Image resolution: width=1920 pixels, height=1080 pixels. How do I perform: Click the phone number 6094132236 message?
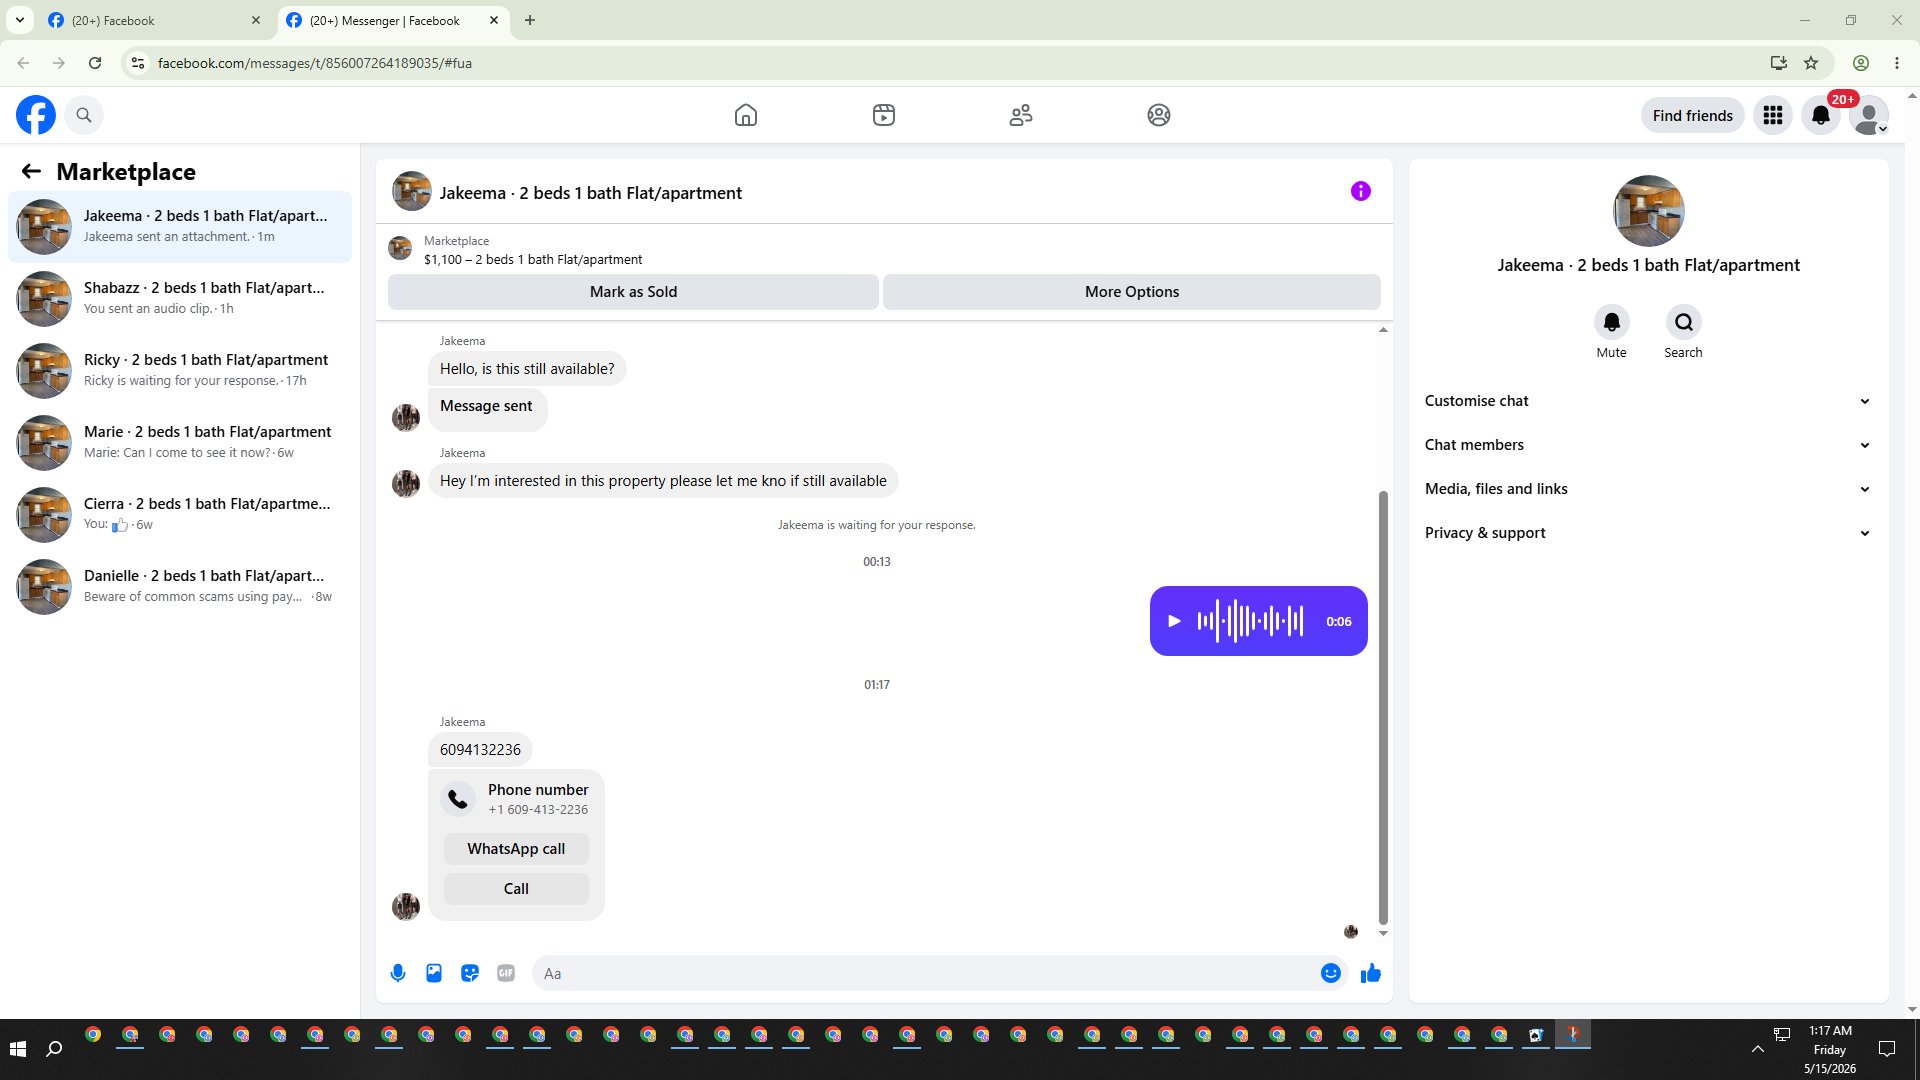tap(480, 750)
